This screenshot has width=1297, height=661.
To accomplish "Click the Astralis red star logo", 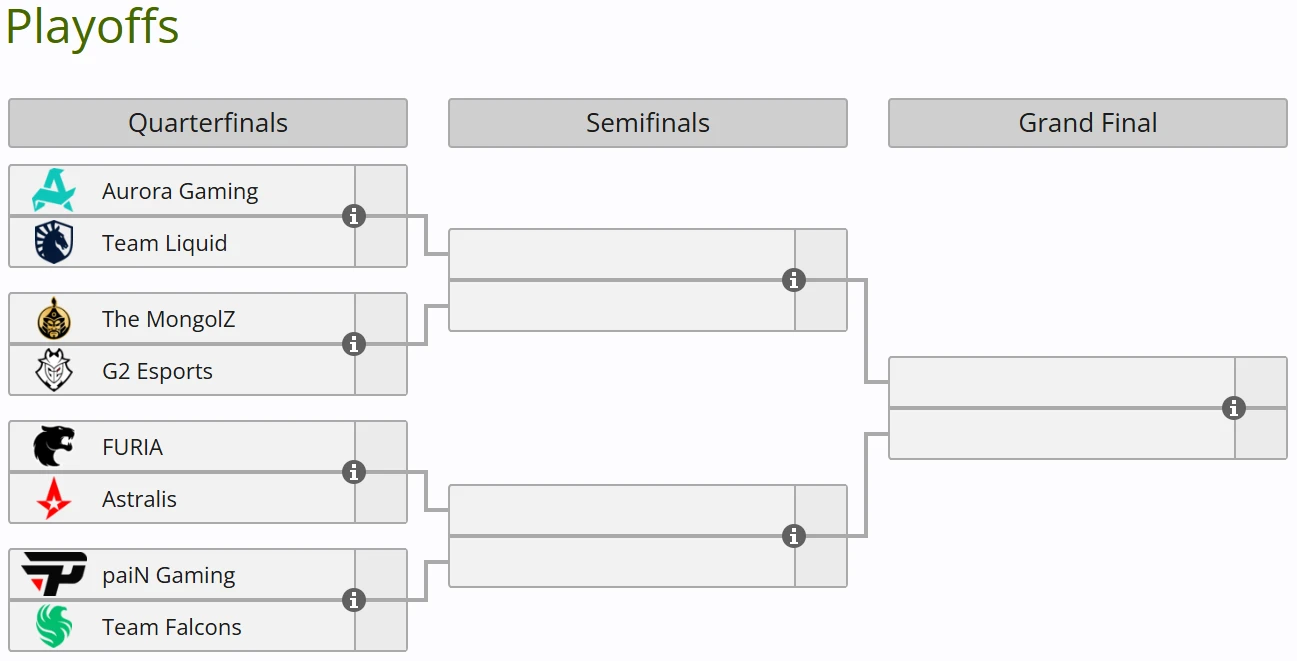I will point(54,498).
